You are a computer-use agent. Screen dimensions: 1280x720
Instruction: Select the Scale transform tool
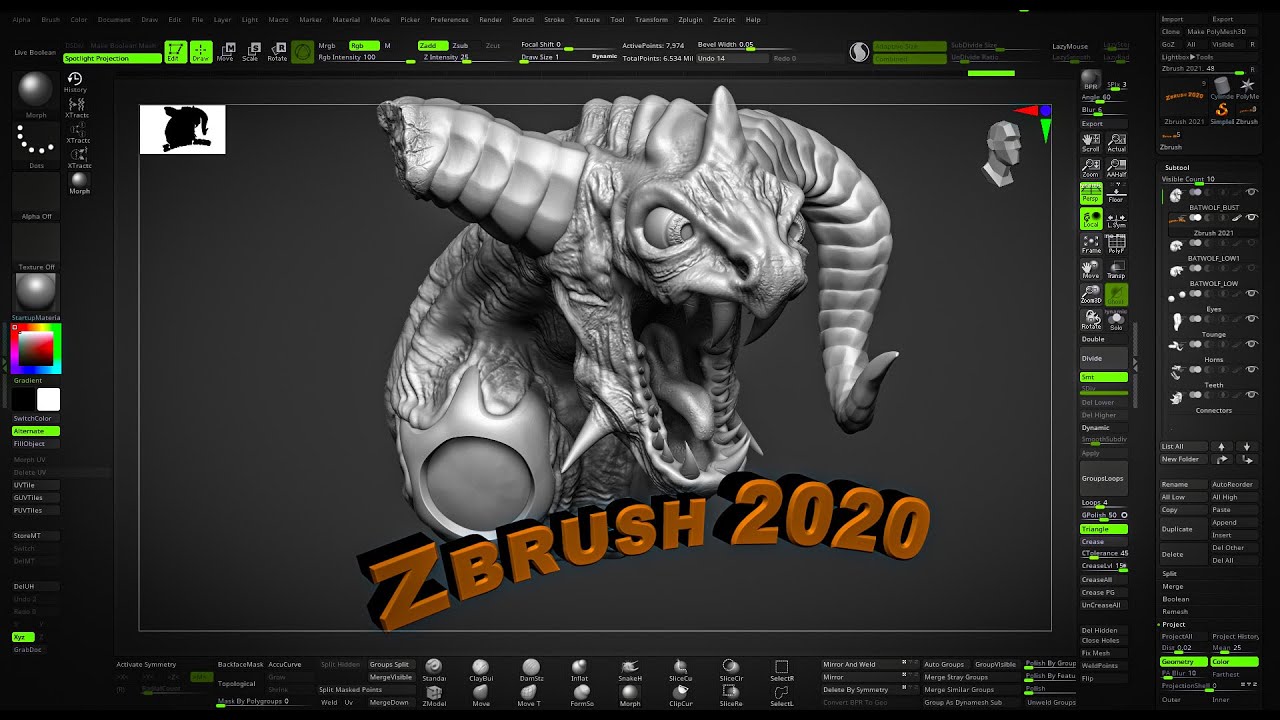pyautogui.click(x=251, y=52)
